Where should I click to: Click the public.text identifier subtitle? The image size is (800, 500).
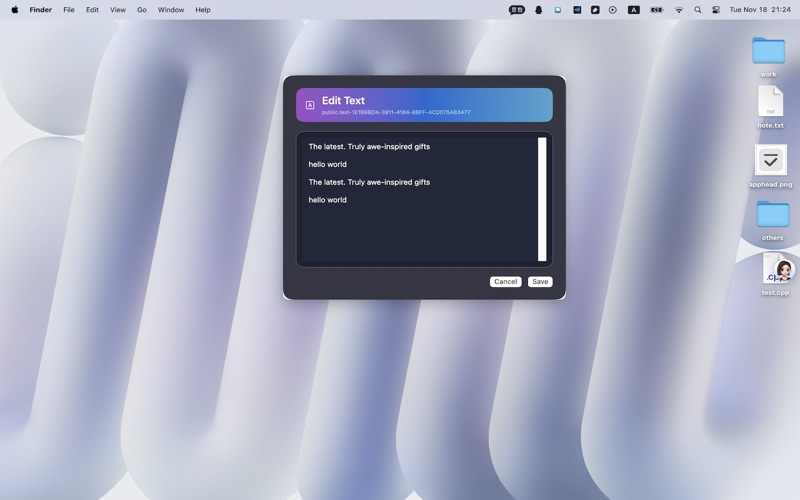(396, 112)
